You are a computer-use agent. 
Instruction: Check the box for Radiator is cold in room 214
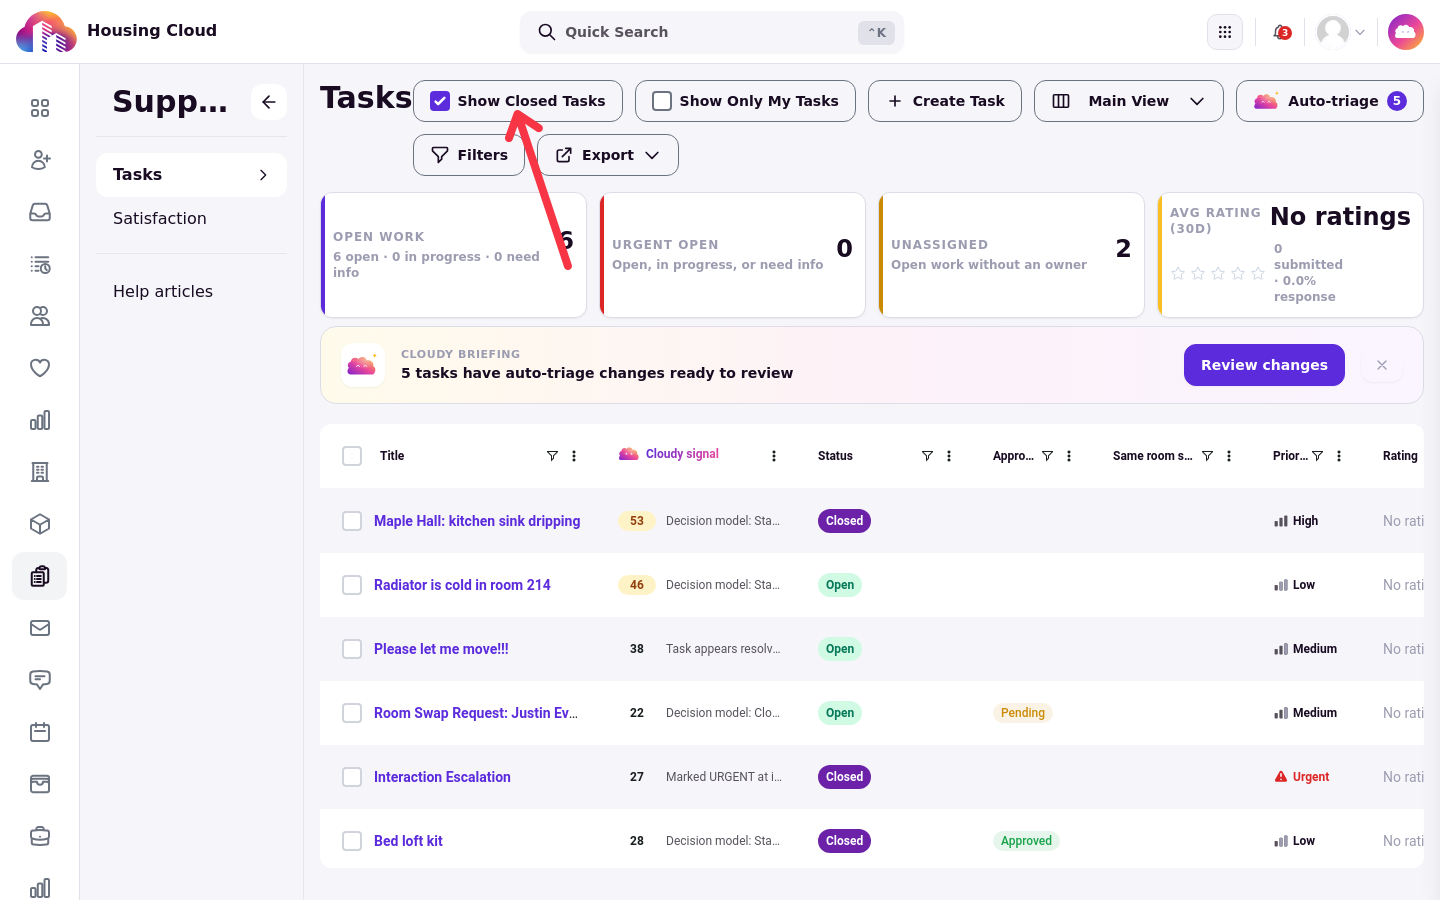pos(352,585)
